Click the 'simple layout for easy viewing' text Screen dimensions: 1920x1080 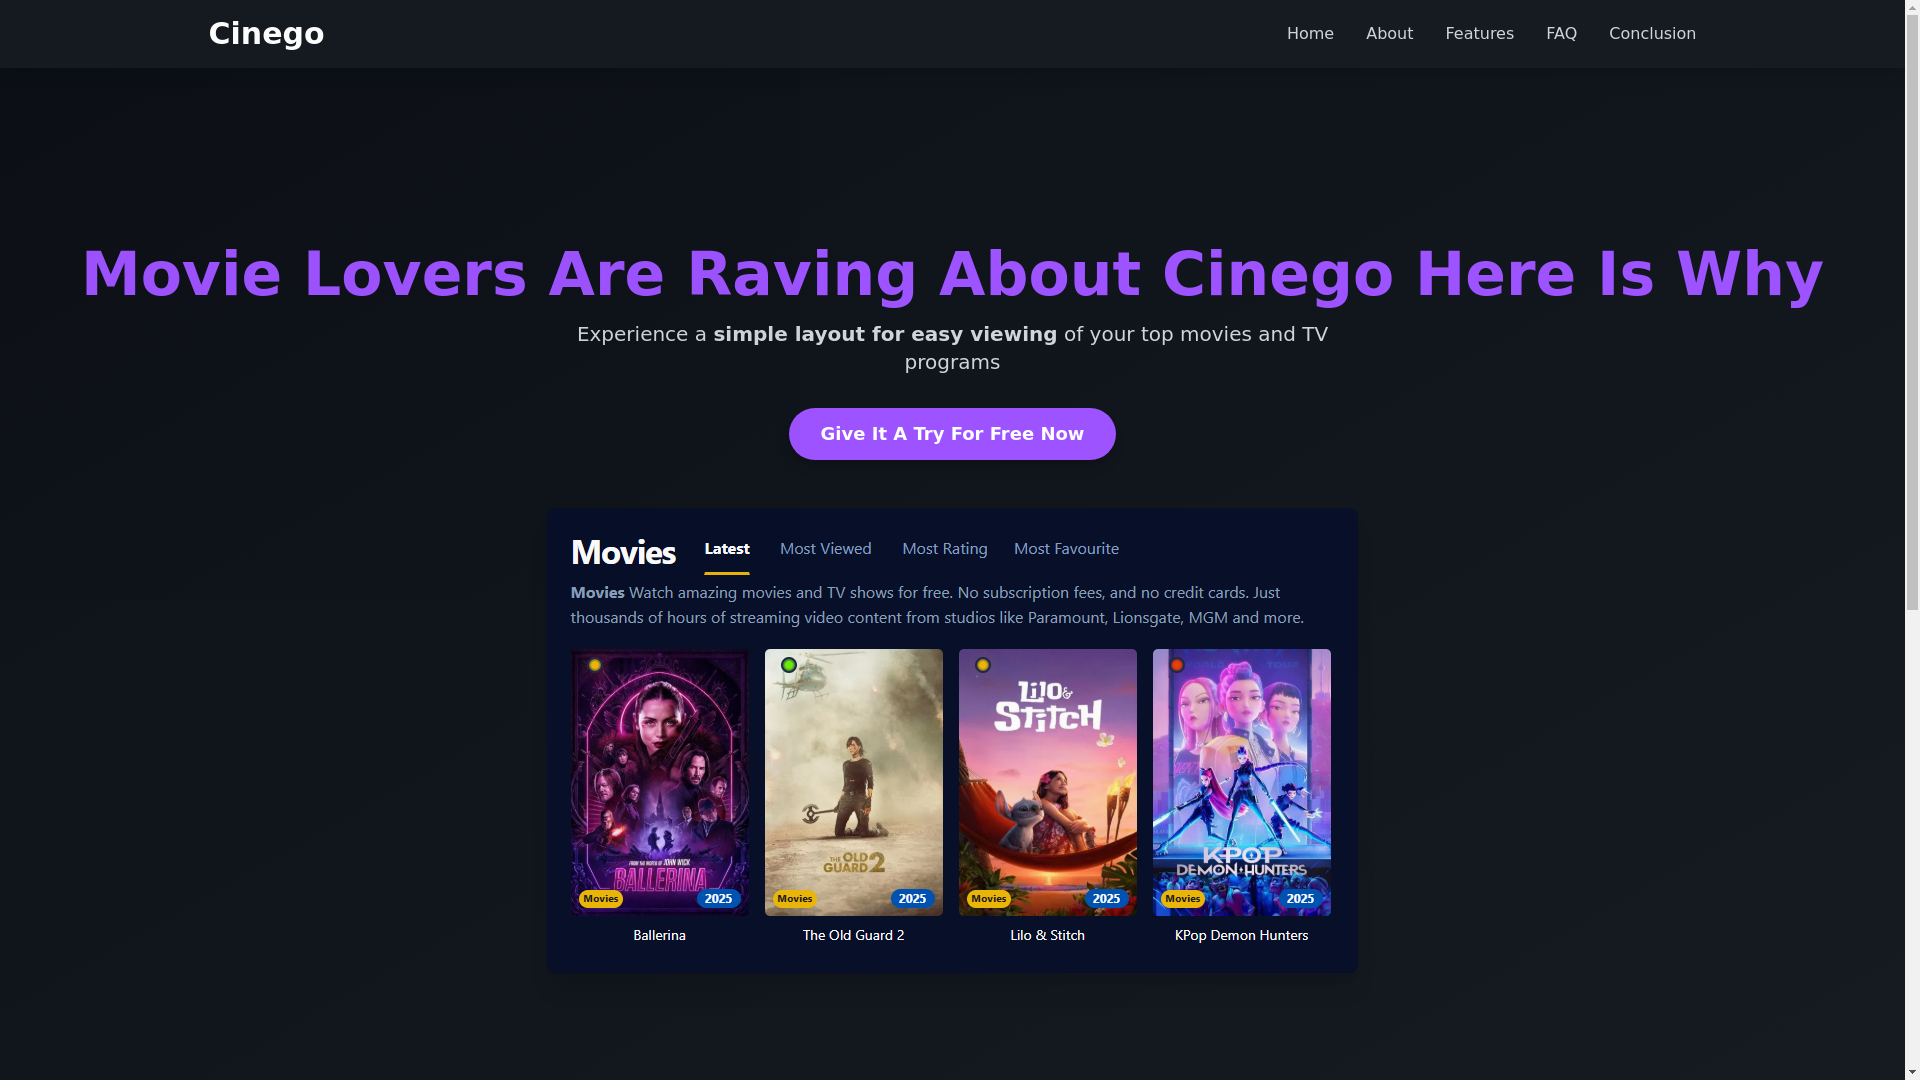click(x=885, y=334)
